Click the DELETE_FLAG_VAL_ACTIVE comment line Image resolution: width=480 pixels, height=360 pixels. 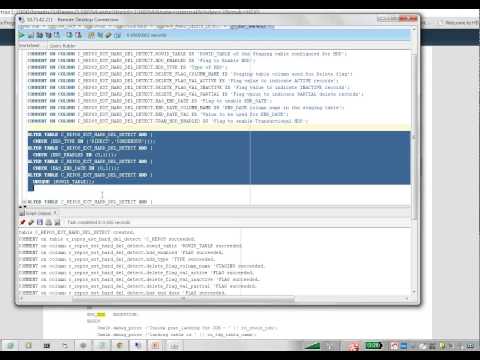[183, 81]
